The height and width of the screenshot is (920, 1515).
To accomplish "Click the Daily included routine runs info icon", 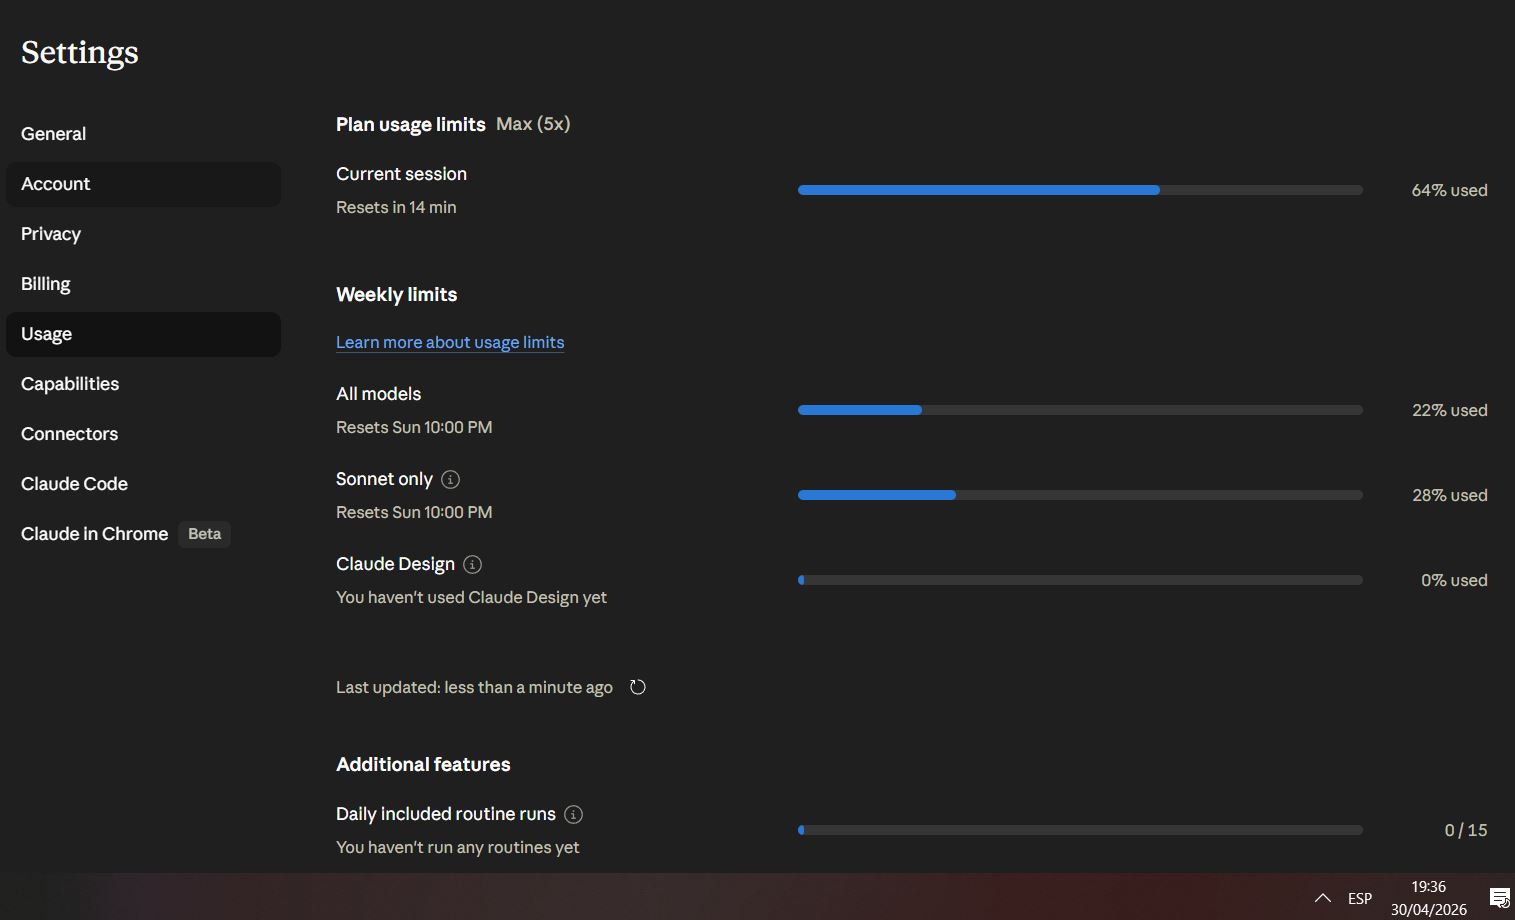I will (x=573, y=814).
